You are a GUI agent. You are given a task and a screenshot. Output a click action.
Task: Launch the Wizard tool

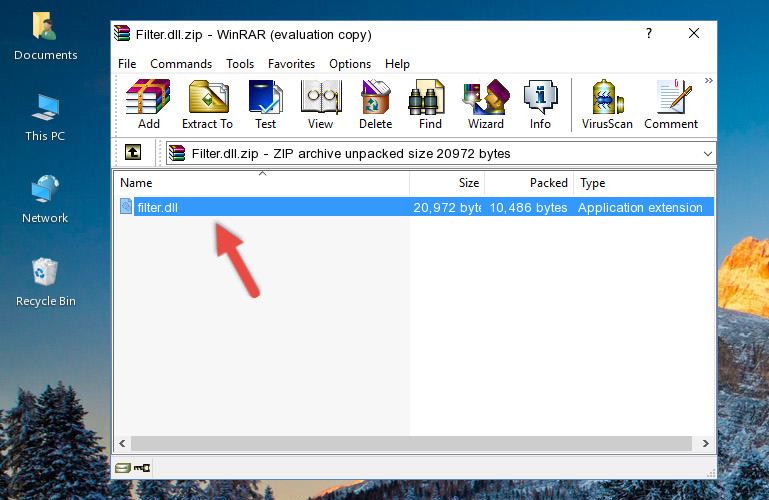(x=486, y=104)
